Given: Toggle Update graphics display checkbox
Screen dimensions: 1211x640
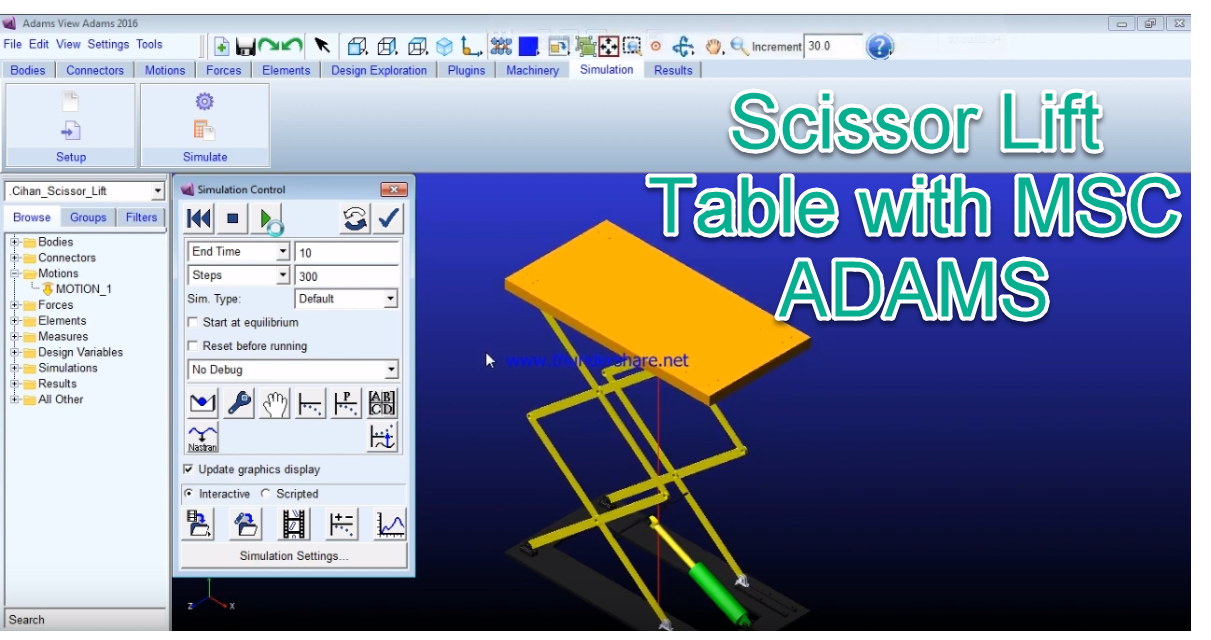Looking at the screenshot, I should pos(189,469).
